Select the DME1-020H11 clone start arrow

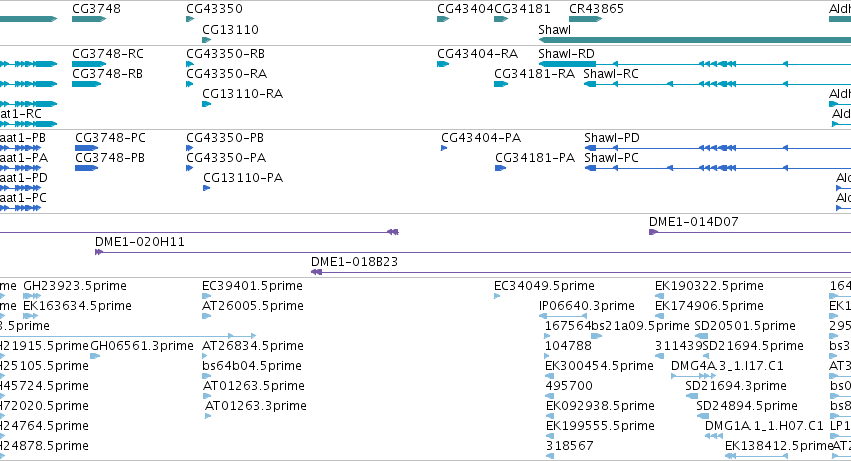tap(99, 252)
